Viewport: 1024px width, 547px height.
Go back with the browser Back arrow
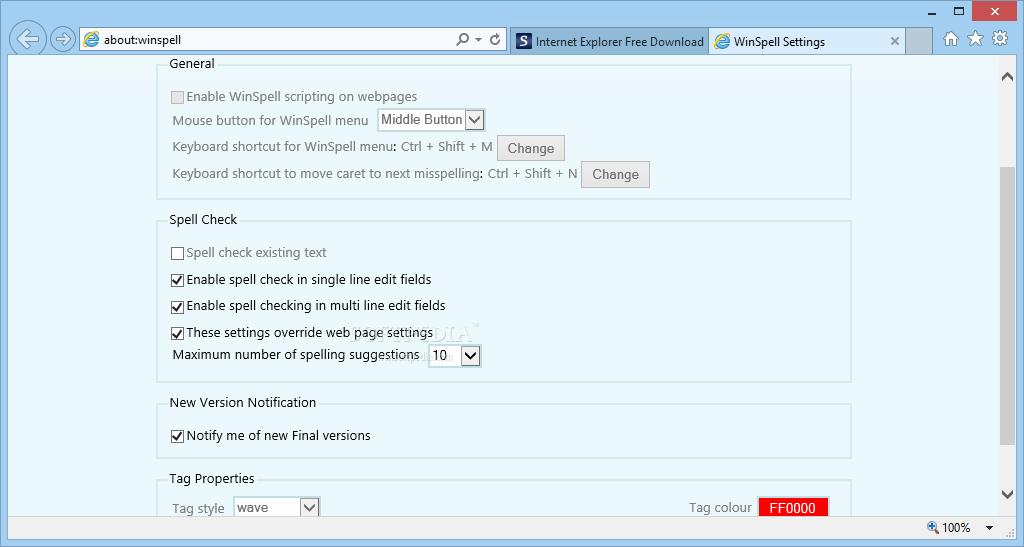tap(27, 39)
